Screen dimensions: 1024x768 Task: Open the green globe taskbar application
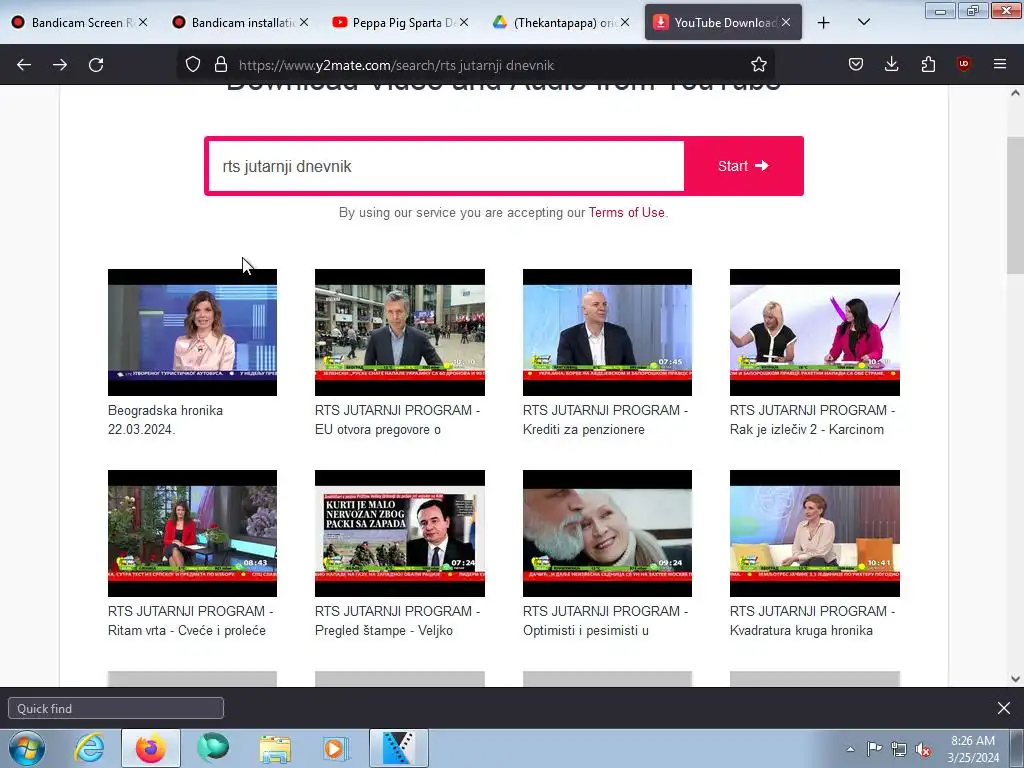point(213,748)
